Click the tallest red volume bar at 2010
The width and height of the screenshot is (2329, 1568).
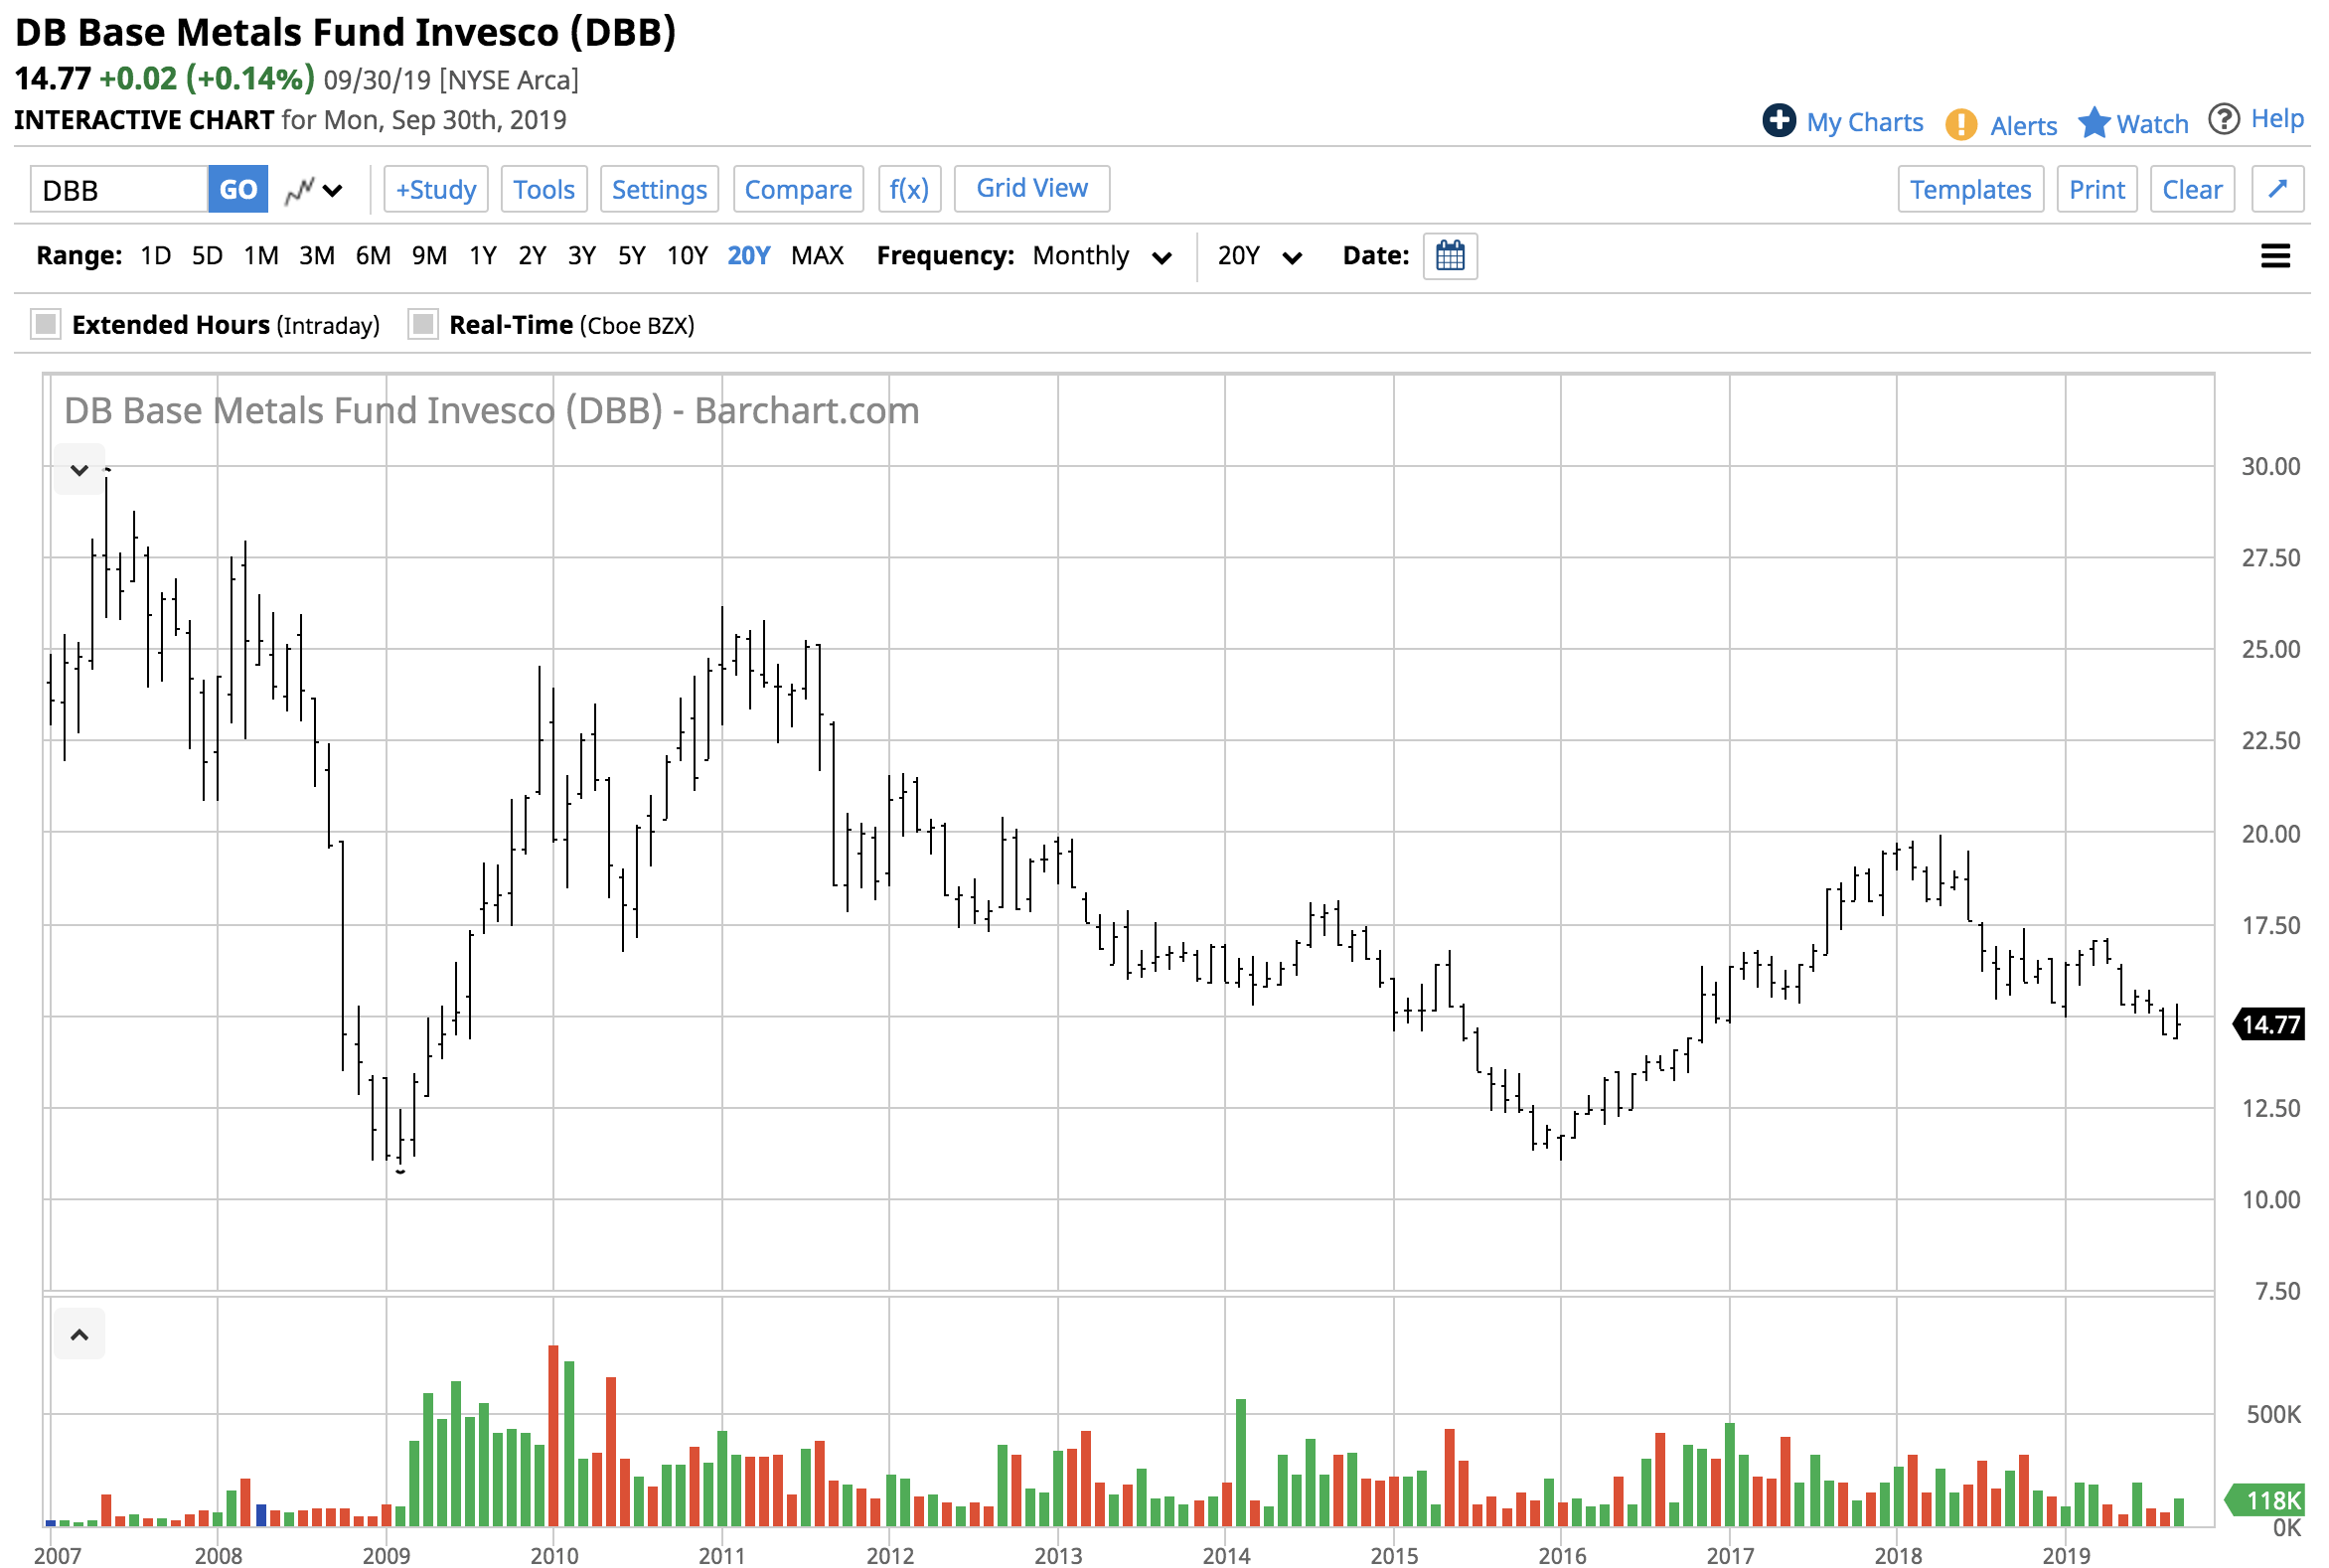[554, 1435]
